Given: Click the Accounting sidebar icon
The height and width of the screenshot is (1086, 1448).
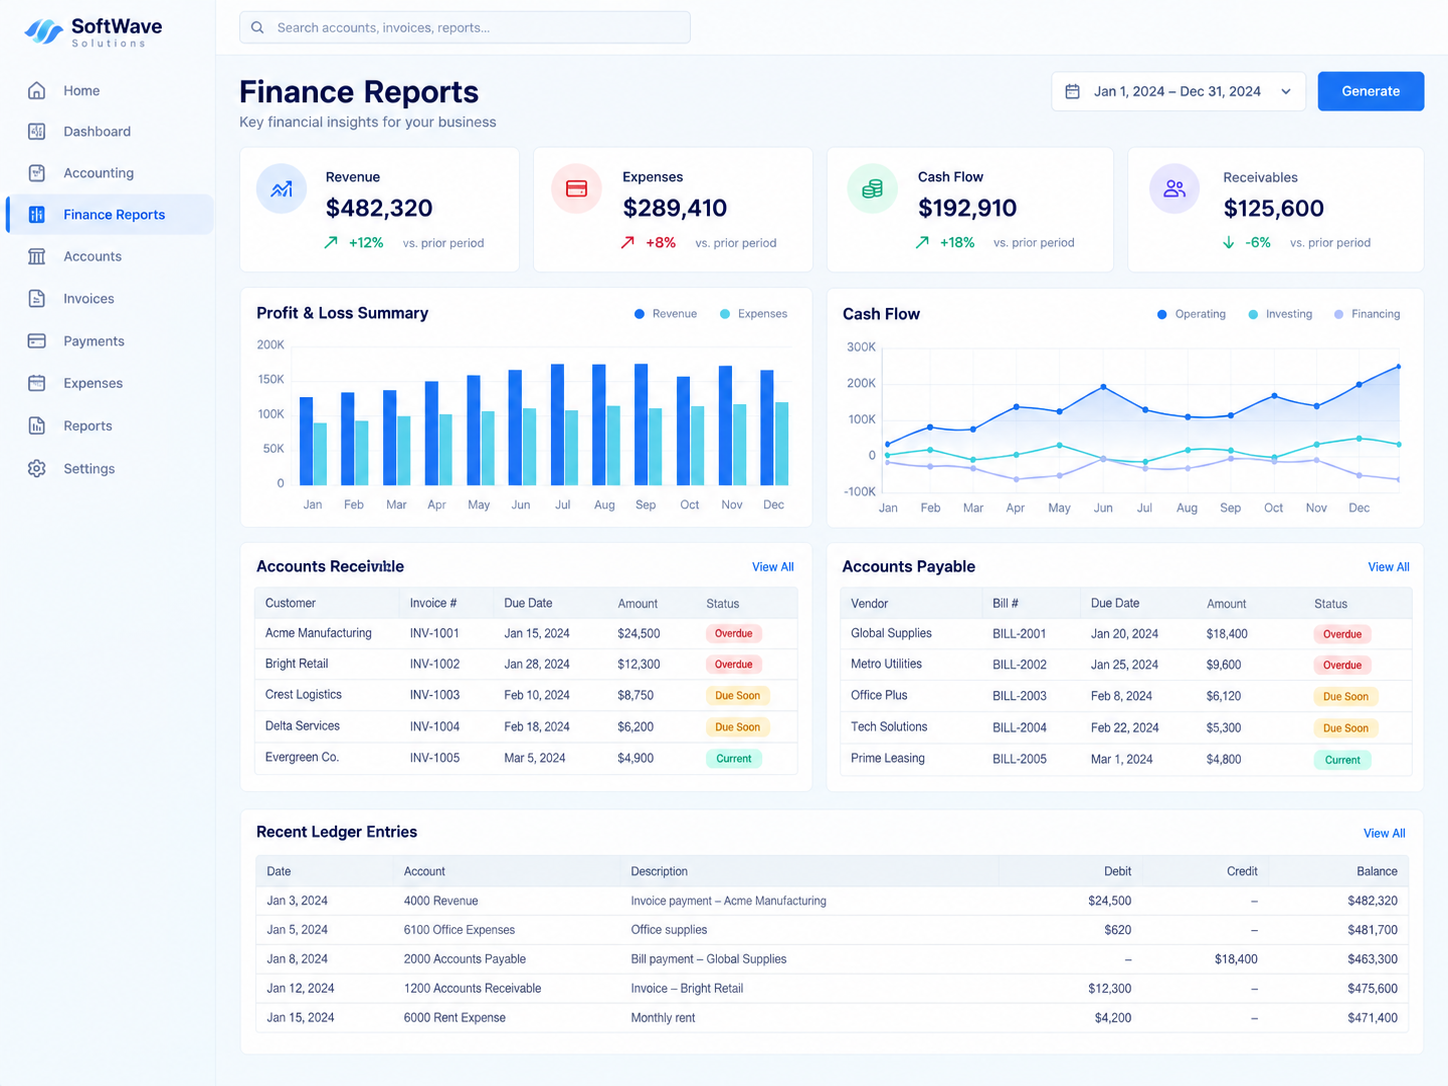Looking at the screenshot, I should (37, 173).
